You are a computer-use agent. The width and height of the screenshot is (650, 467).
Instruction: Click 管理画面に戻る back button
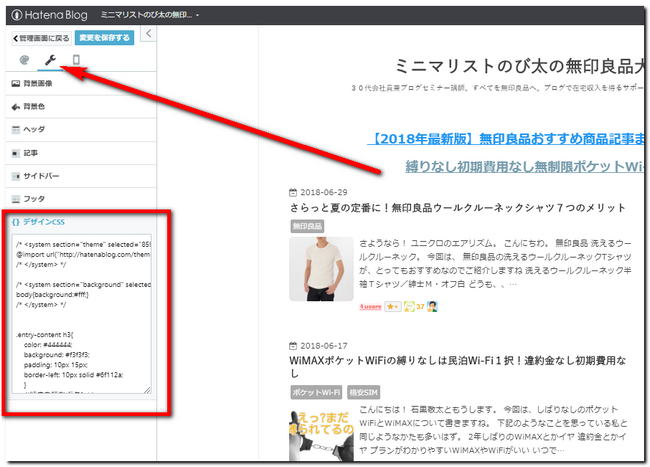[41, 38]
